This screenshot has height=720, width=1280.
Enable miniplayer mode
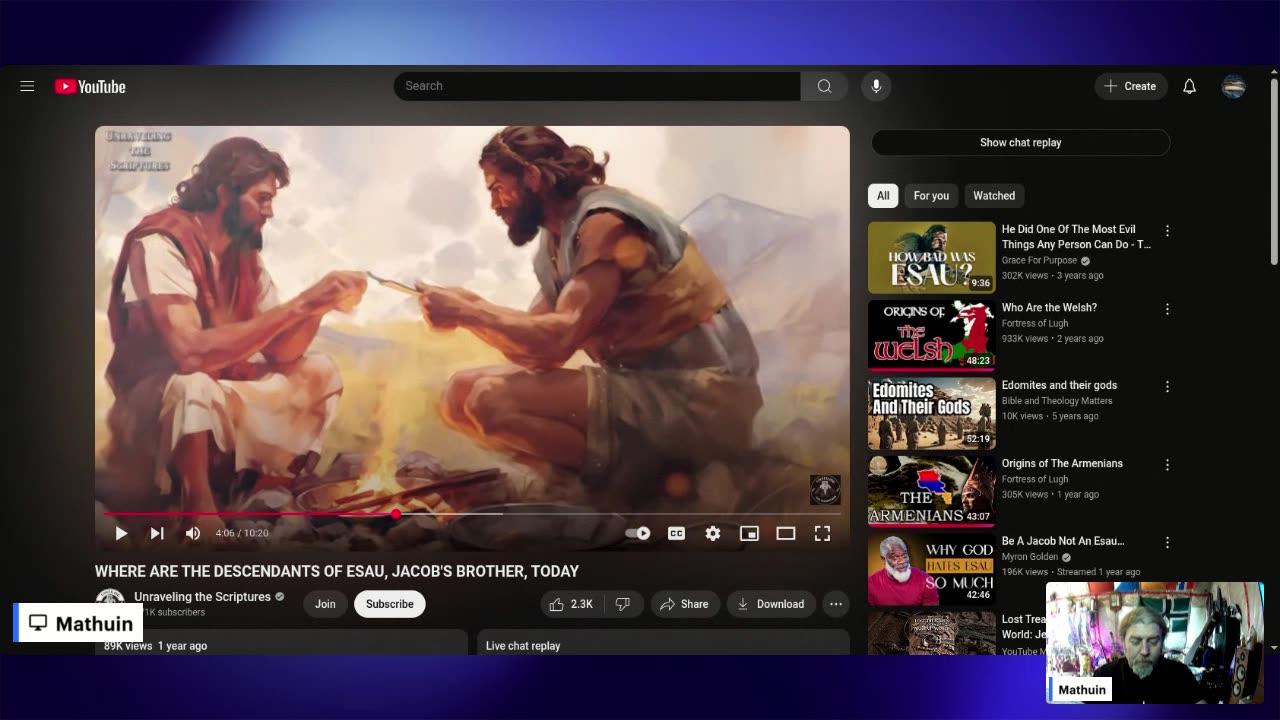(x=749, y=533)
